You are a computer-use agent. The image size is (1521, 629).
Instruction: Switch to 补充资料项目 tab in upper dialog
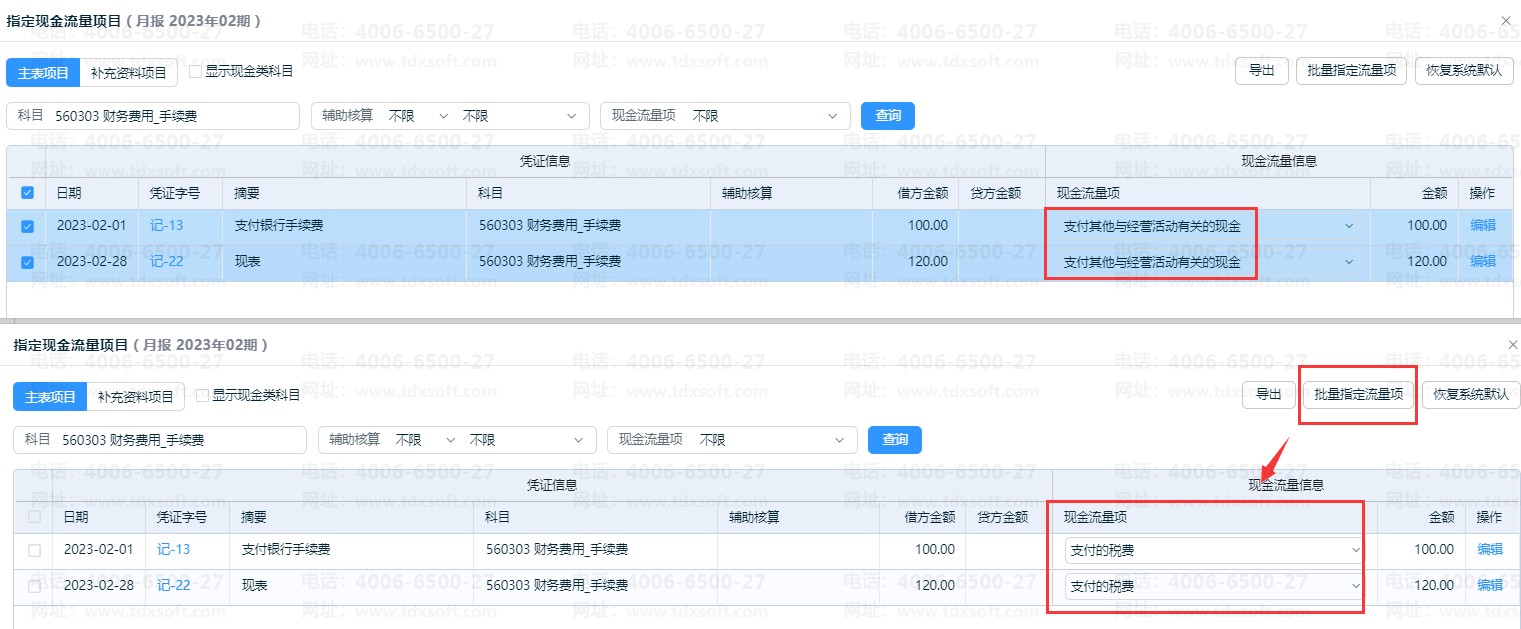point(128,72)
